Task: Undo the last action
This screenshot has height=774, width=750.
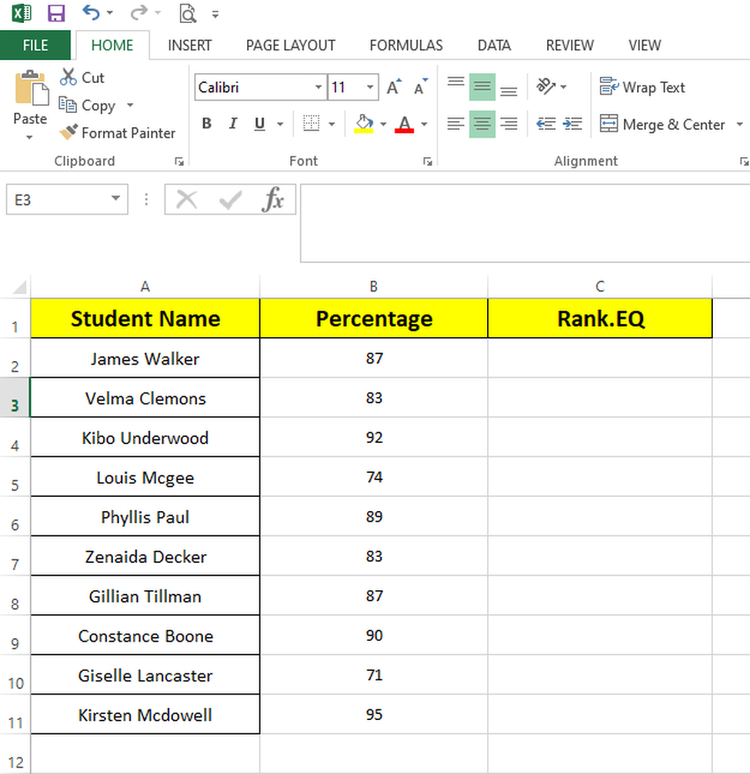Action: 91,12
